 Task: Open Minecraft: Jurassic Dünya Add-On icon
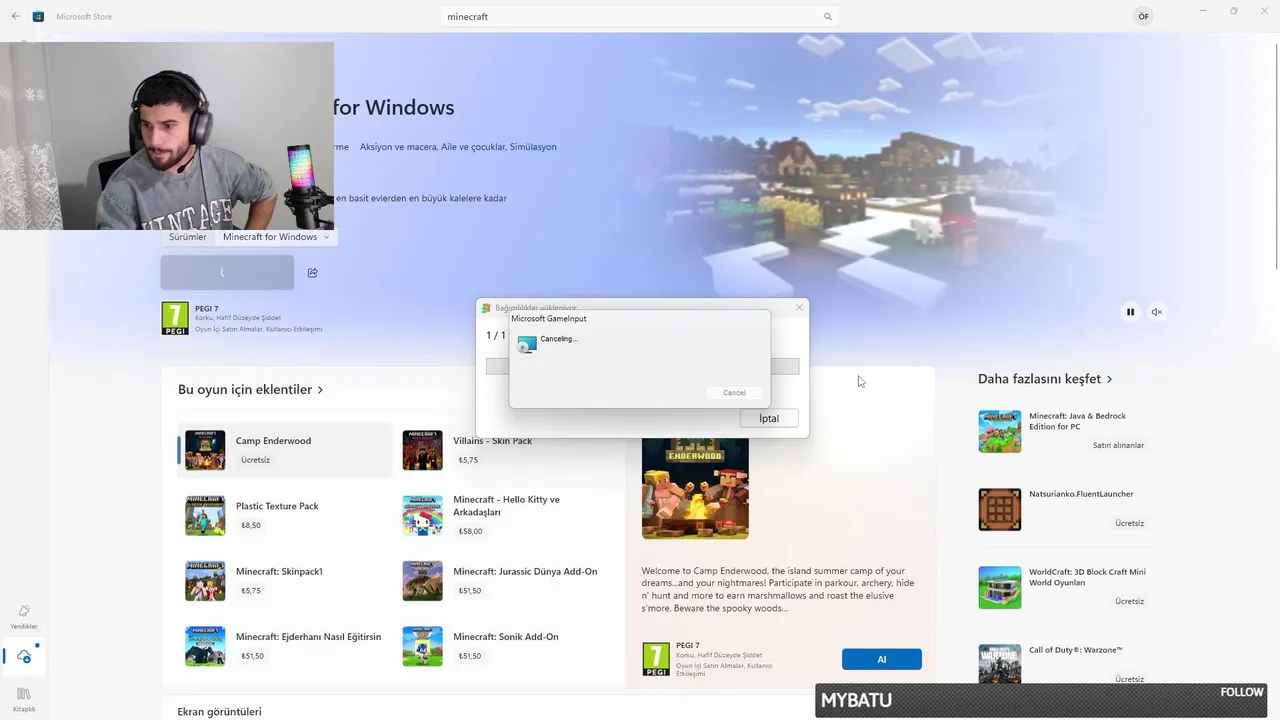click(x=422, y=581)
